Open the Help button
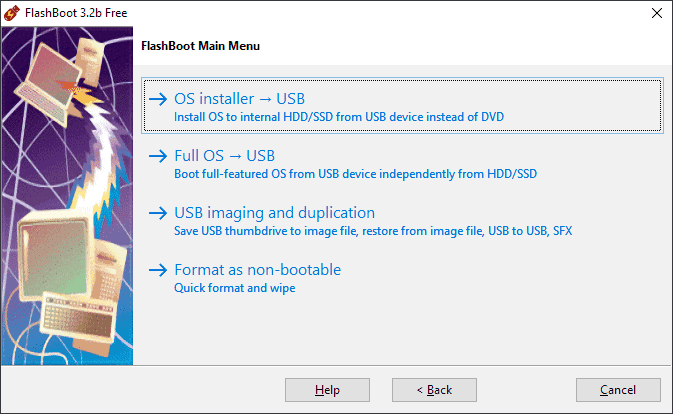The height and width of the screenshot is (414, 673). (327, 390)
